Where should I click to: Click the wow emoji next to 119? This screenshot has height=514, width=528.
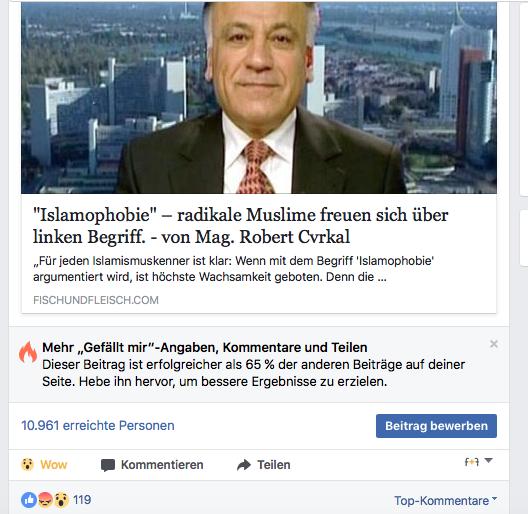(x=61, y=500)
